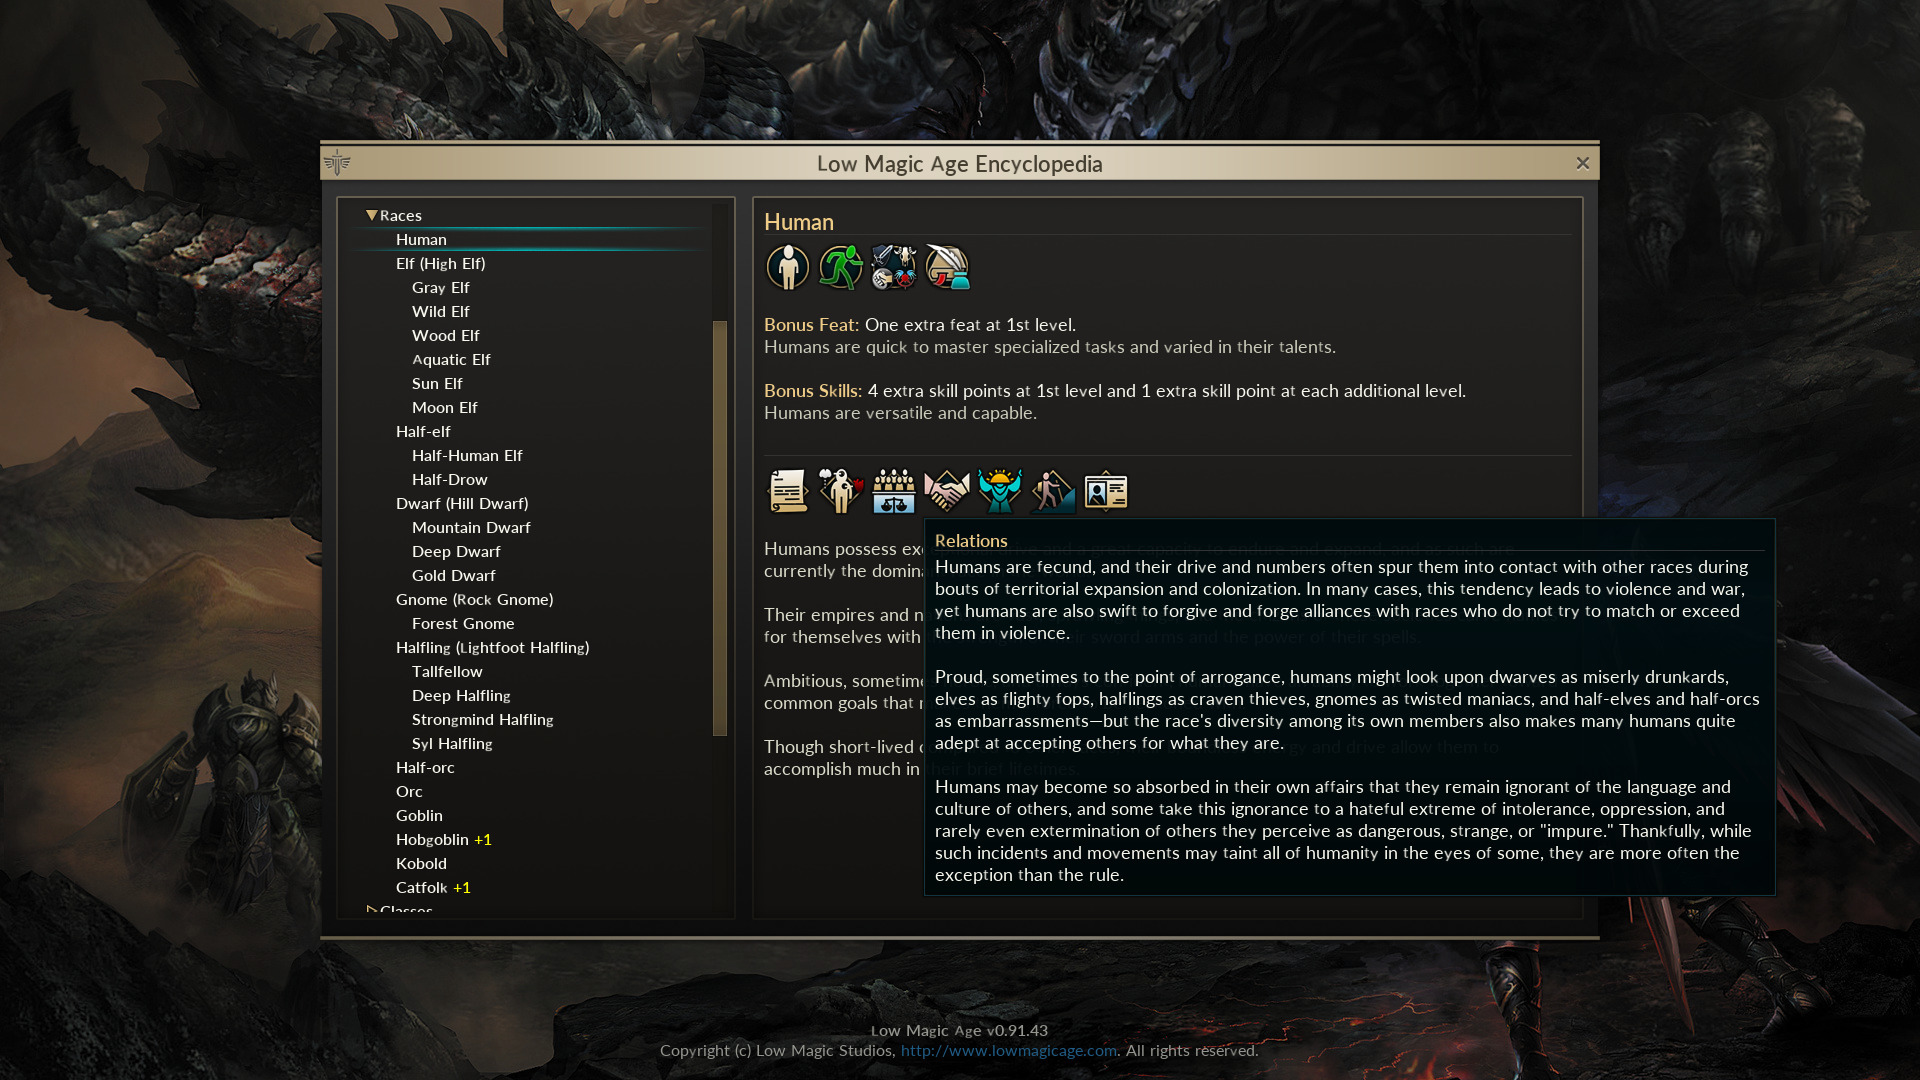Screen dimensions: 1920x1080
Task: Select the Strongmind Halfling entry
Action: click(482, 719)
